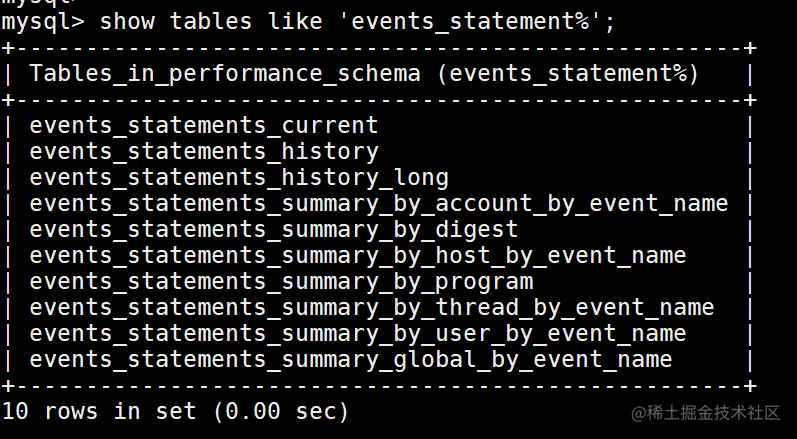Select the events_statements_history row text
The height and width of the screenshot is (439, 797).
click(204, 151)
